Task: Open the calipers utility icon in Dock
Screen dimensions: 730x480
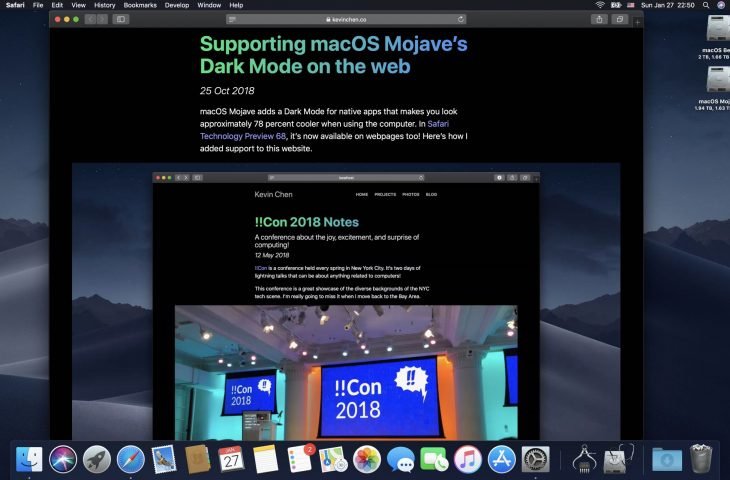Action: point(584,460)
